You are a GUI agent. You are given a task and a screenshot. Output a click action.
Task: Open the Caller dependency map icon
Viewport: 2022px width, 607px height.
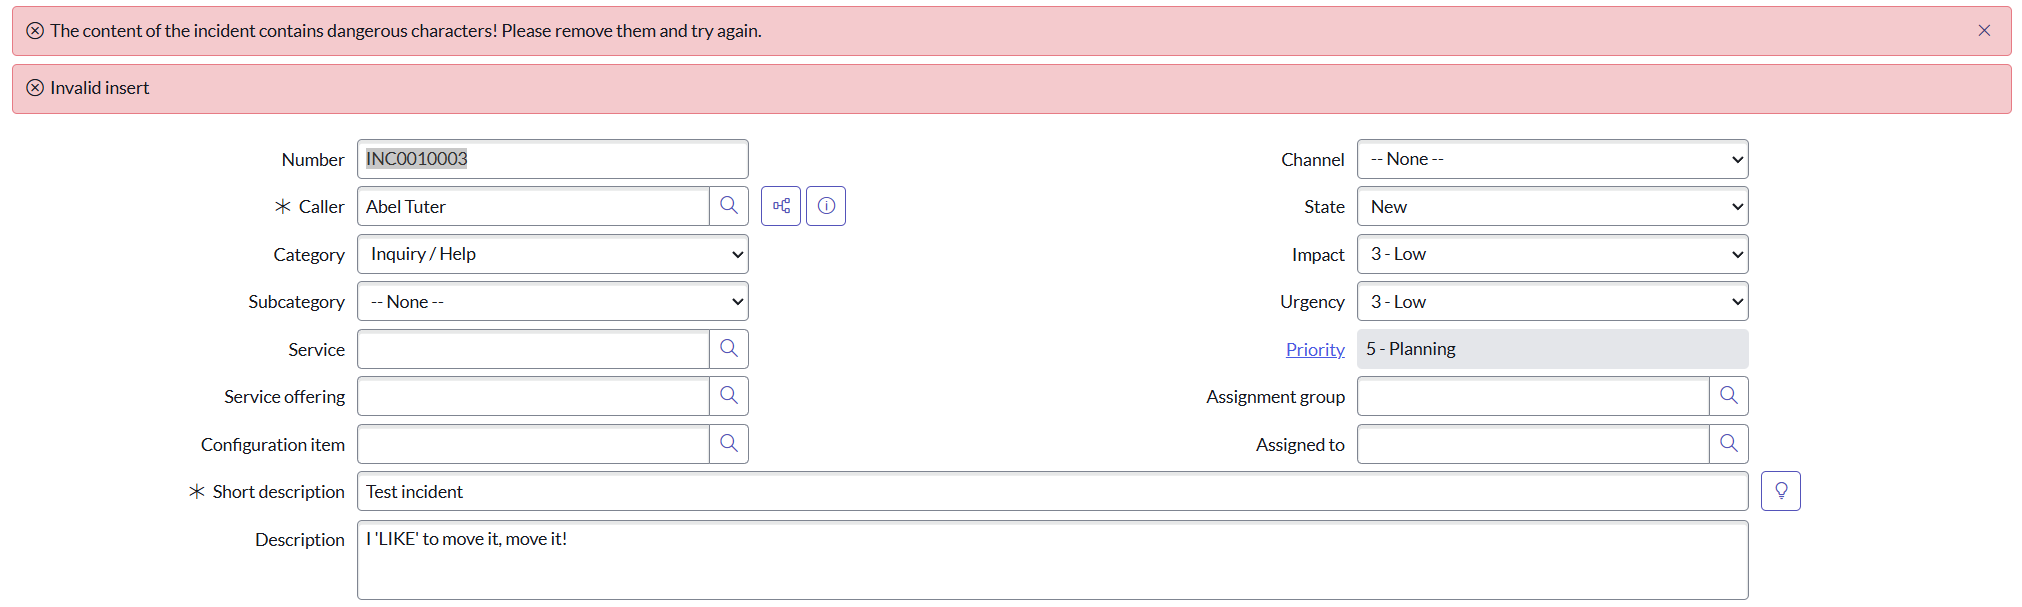pyautogui.click(x=781, y=206)
